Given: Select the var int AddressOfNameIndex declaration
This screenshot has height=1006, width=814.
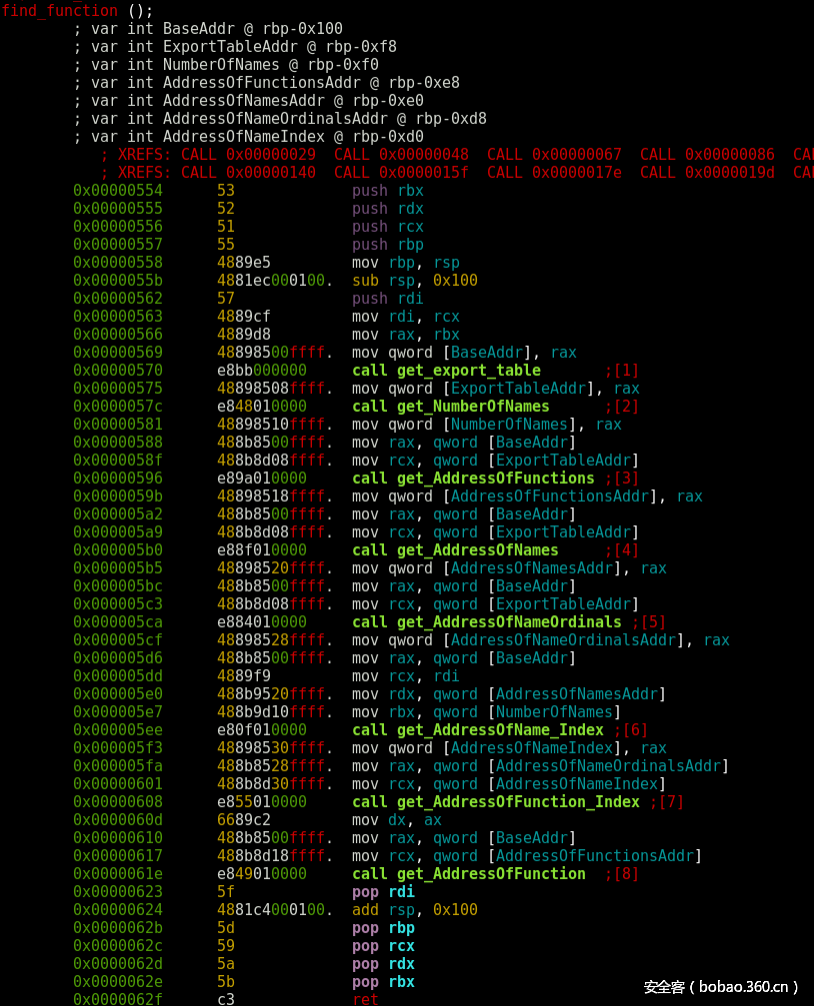Looking at the screenshot, I should (256, 136).
